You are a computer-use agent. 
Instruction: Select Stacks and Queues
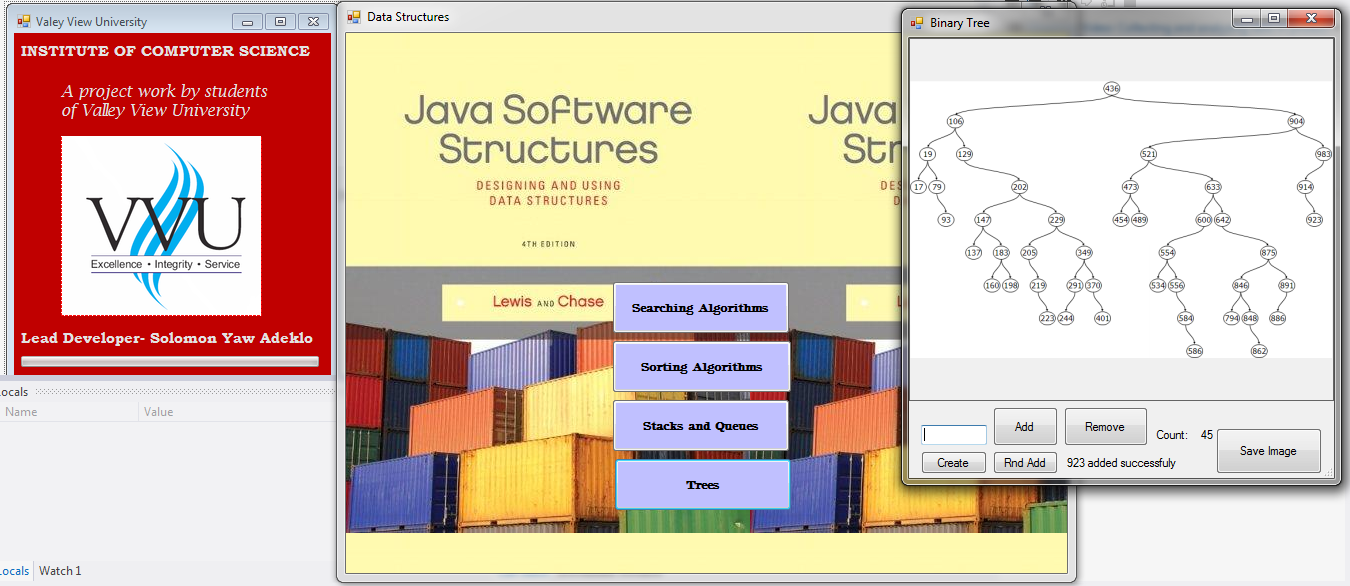(700, 426)
